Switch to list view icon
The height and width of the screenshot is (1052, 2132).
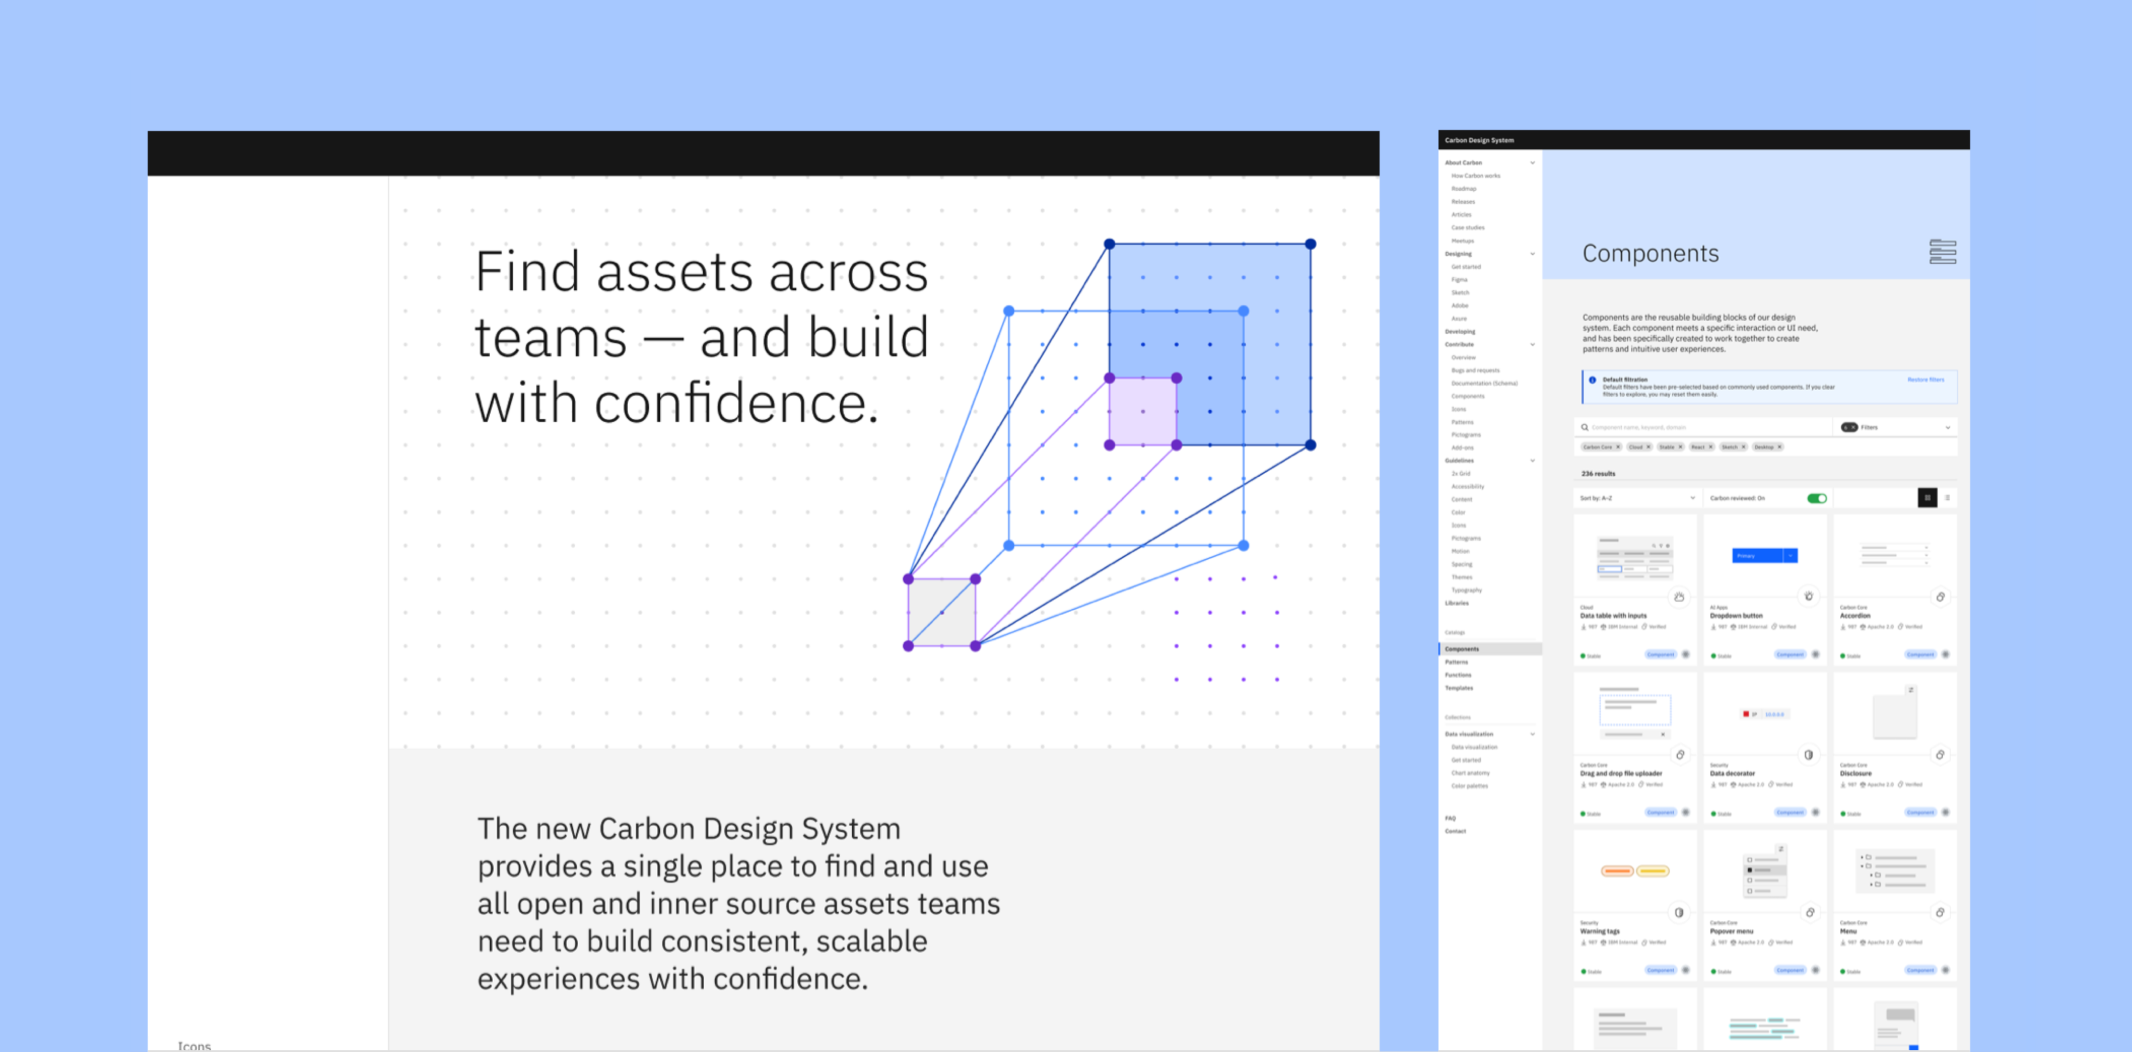point(1947,498)
